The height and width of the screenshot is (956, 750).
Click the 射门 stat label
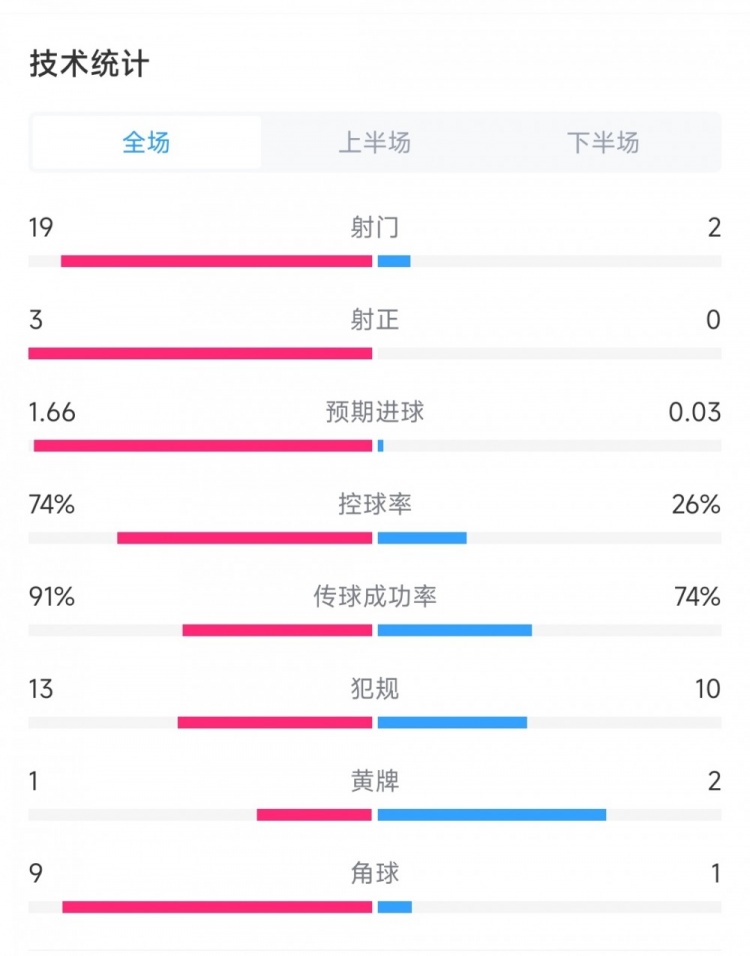(x=375, y=228)
